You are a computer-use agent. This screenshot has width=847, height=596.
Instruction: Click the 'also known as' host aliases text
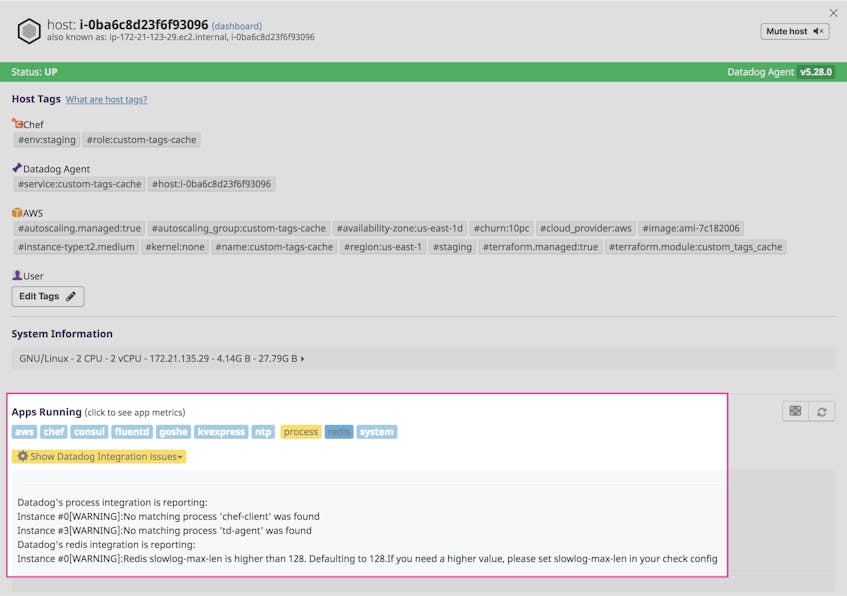[180, 37]
